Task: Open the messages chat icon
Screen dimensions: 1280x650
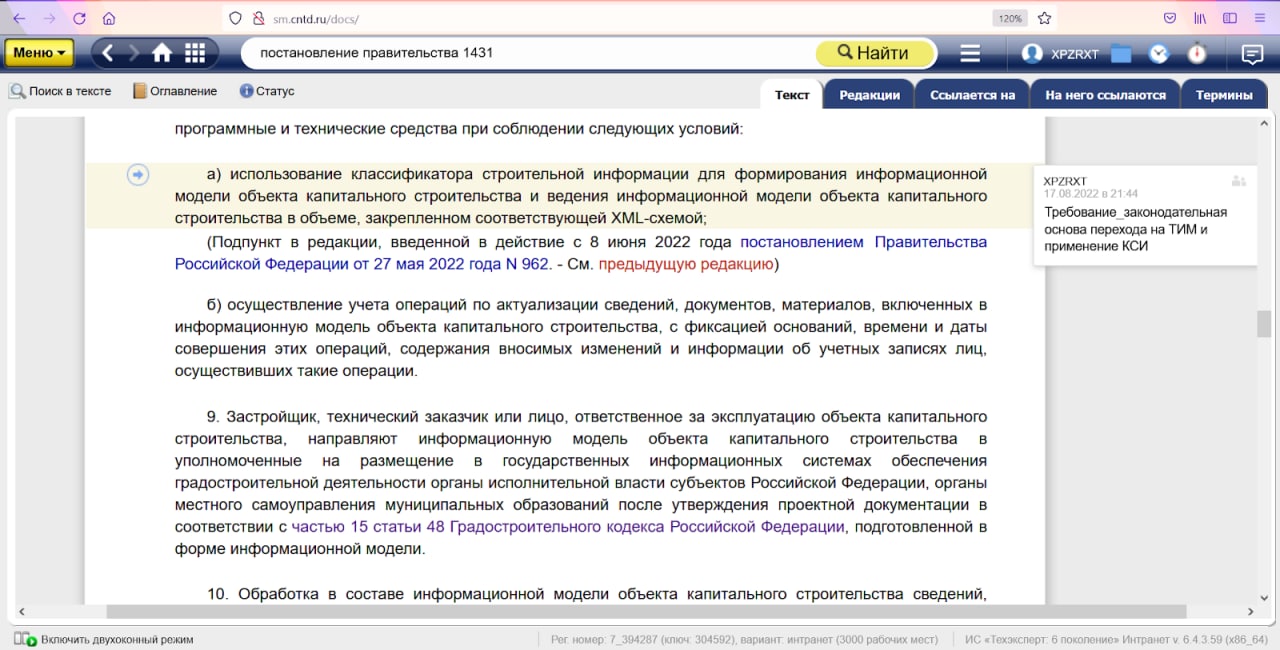Action: [x=1252, y=54]
